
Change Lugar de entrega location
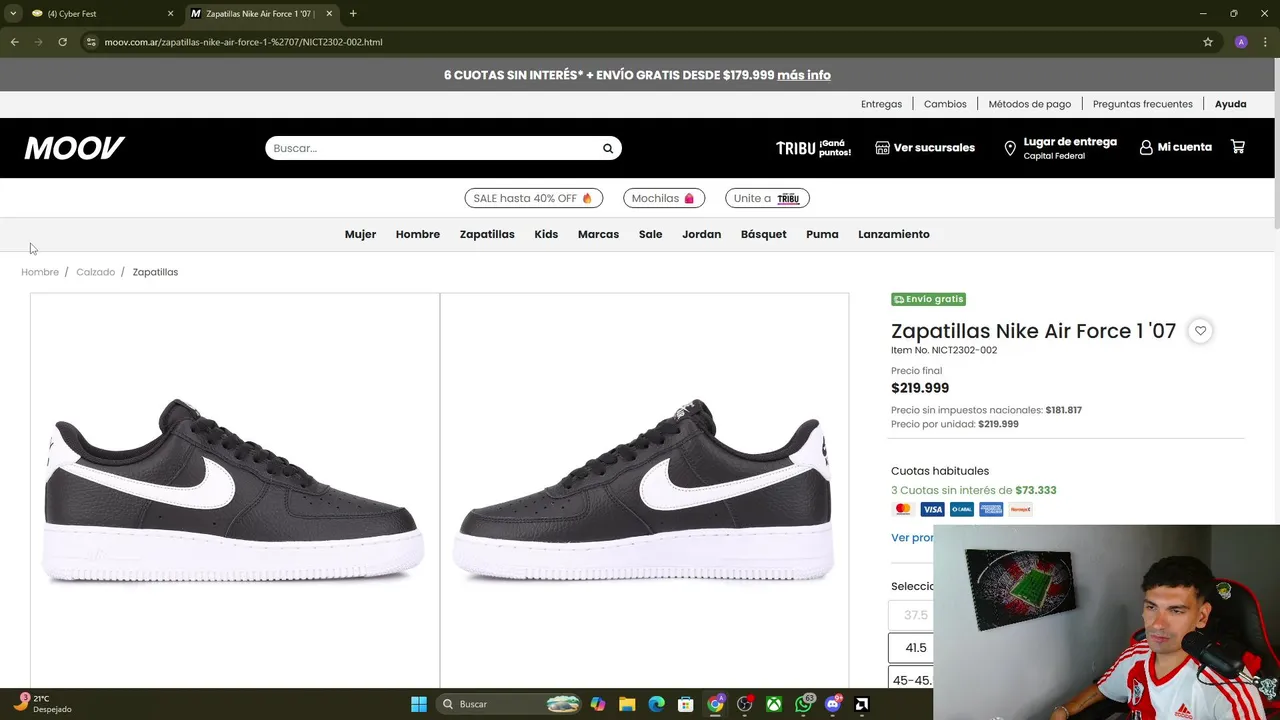(x=1060, y=148)
